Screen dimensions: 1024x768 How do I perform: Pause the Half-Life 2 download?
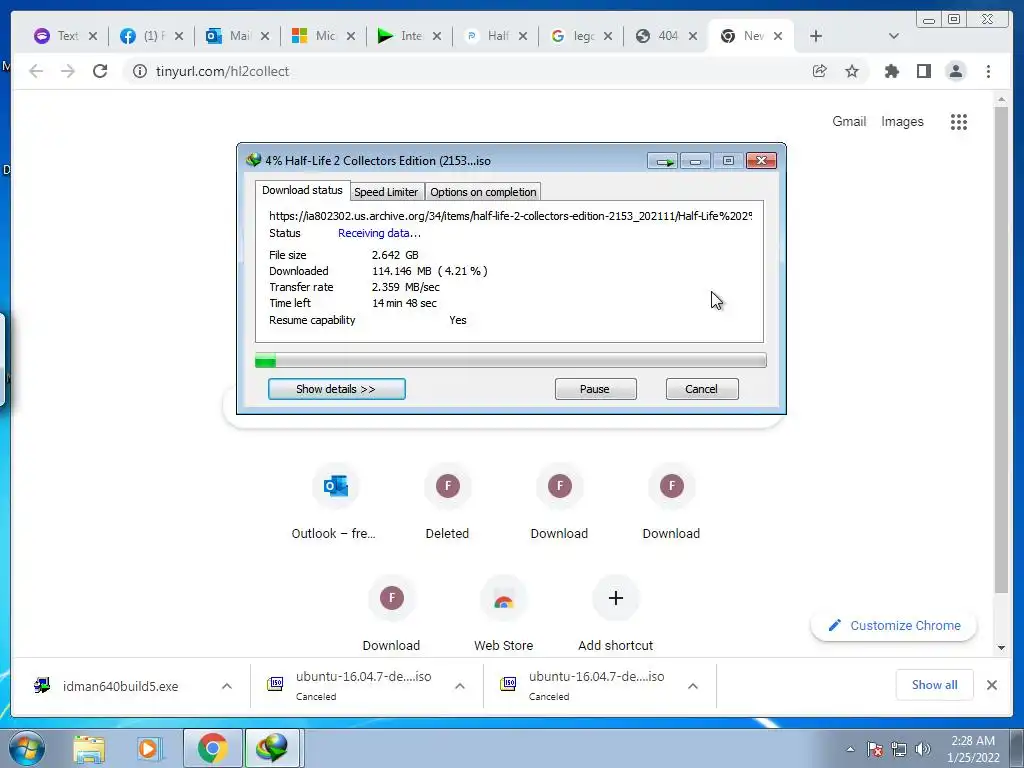[x=595, y=389]
